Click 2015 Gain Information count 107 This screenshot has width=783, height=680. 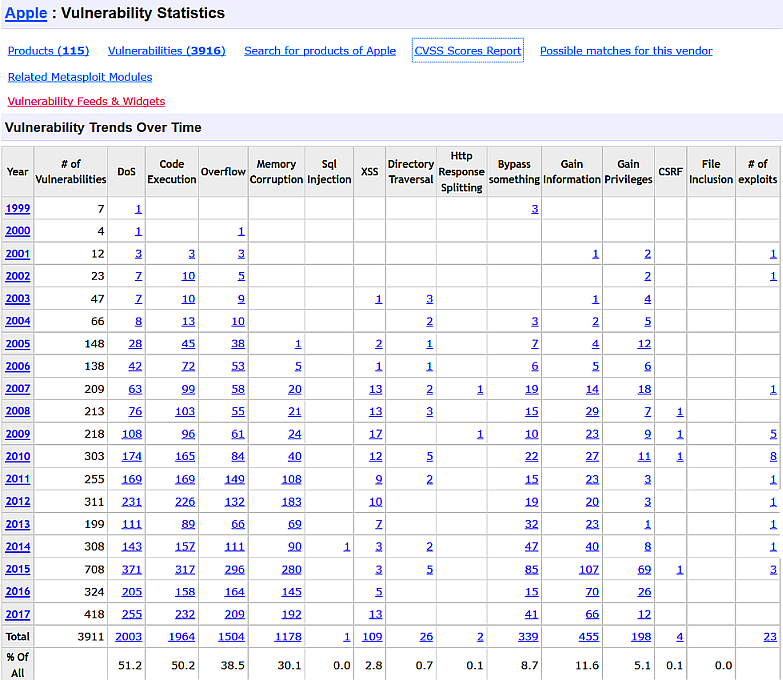click(x=589, y=570)
